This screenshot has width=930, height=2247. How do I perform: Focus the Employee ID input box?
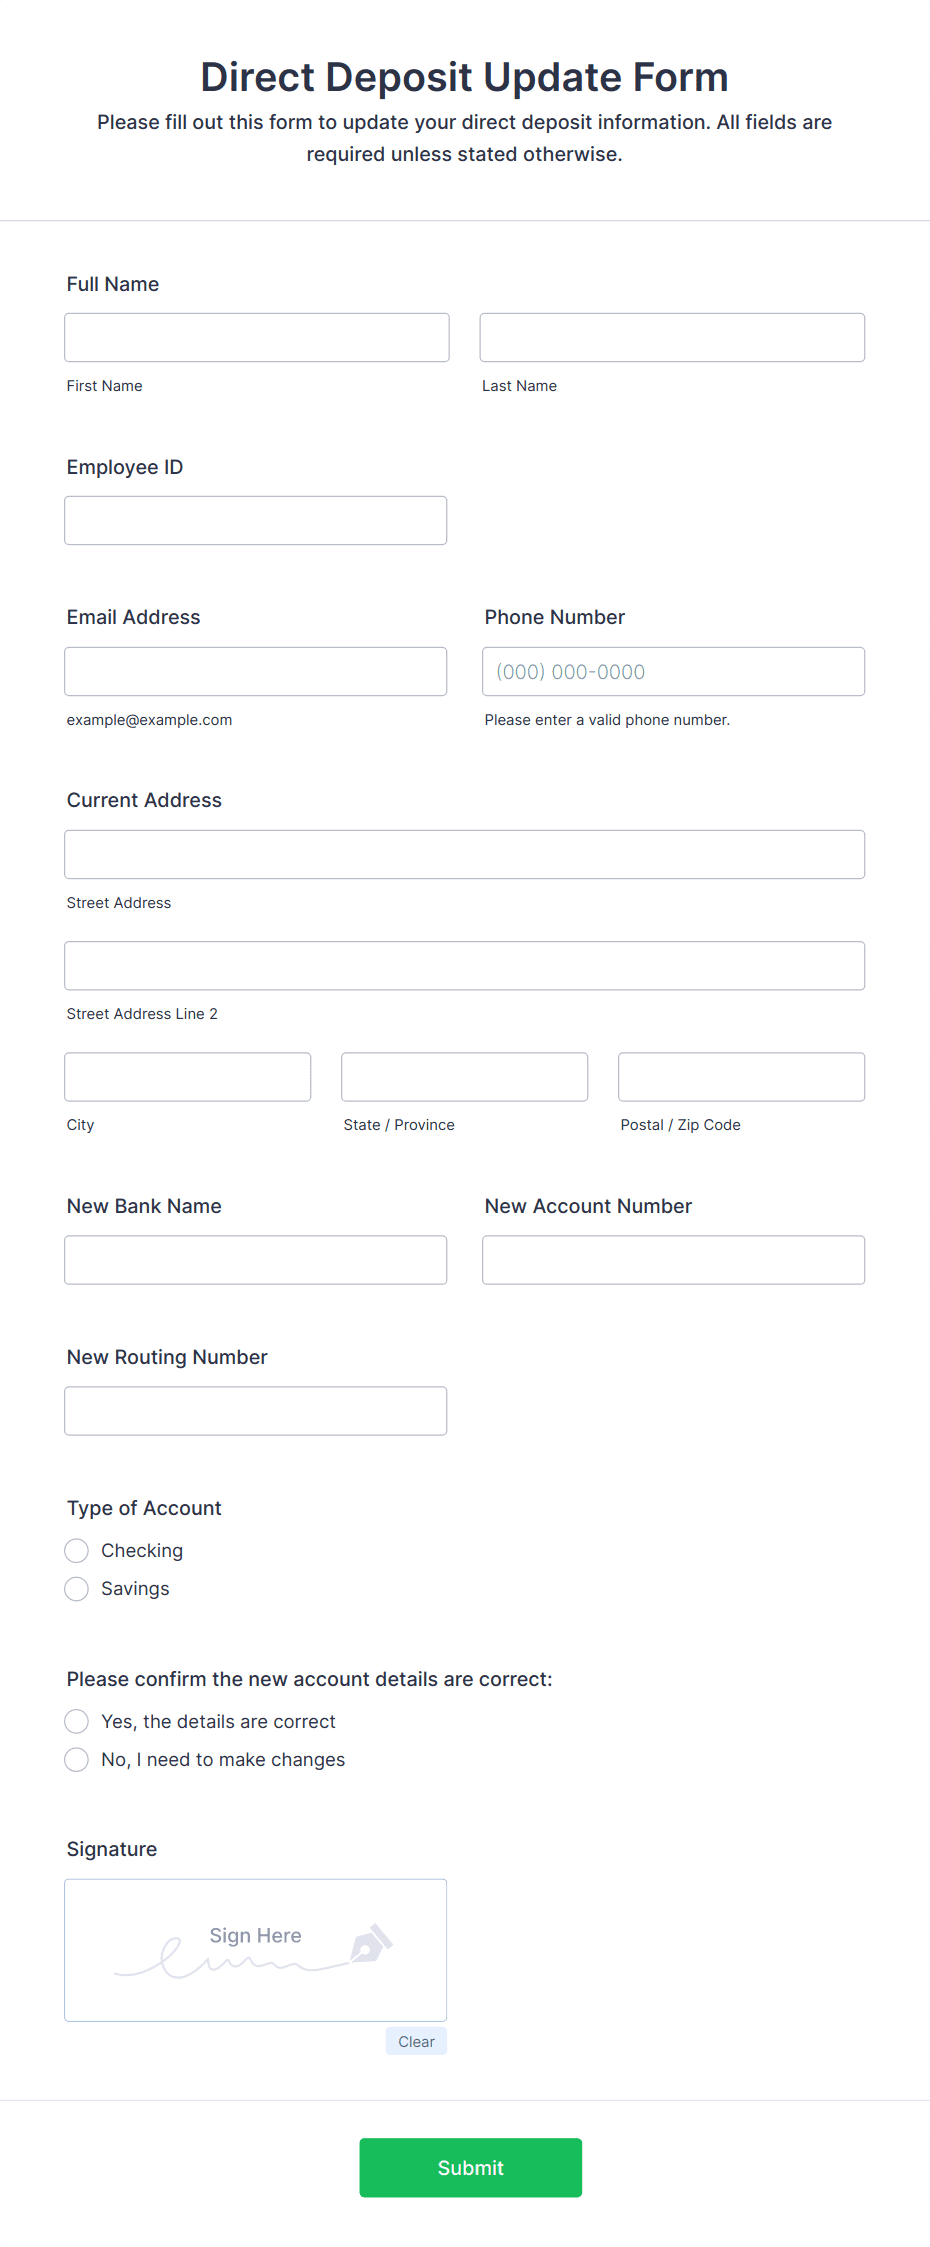pos(255,520)
